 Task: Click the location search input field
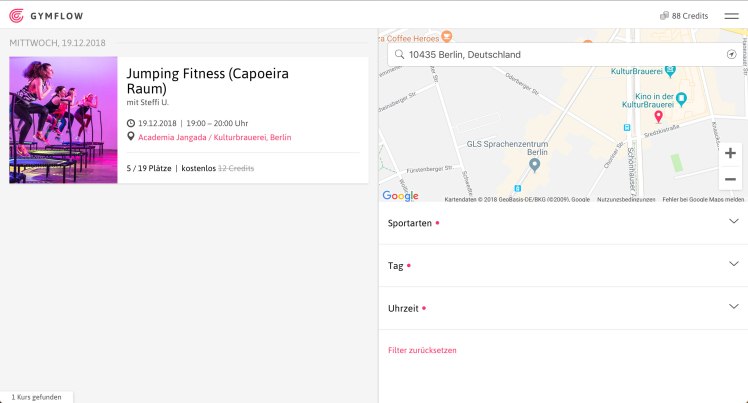coord(560,54)
